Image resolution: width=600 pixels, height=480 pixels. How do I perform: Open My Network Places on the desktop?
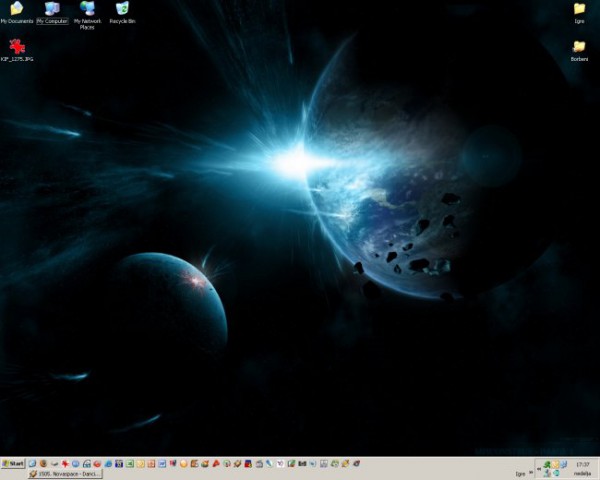[87, 15]
